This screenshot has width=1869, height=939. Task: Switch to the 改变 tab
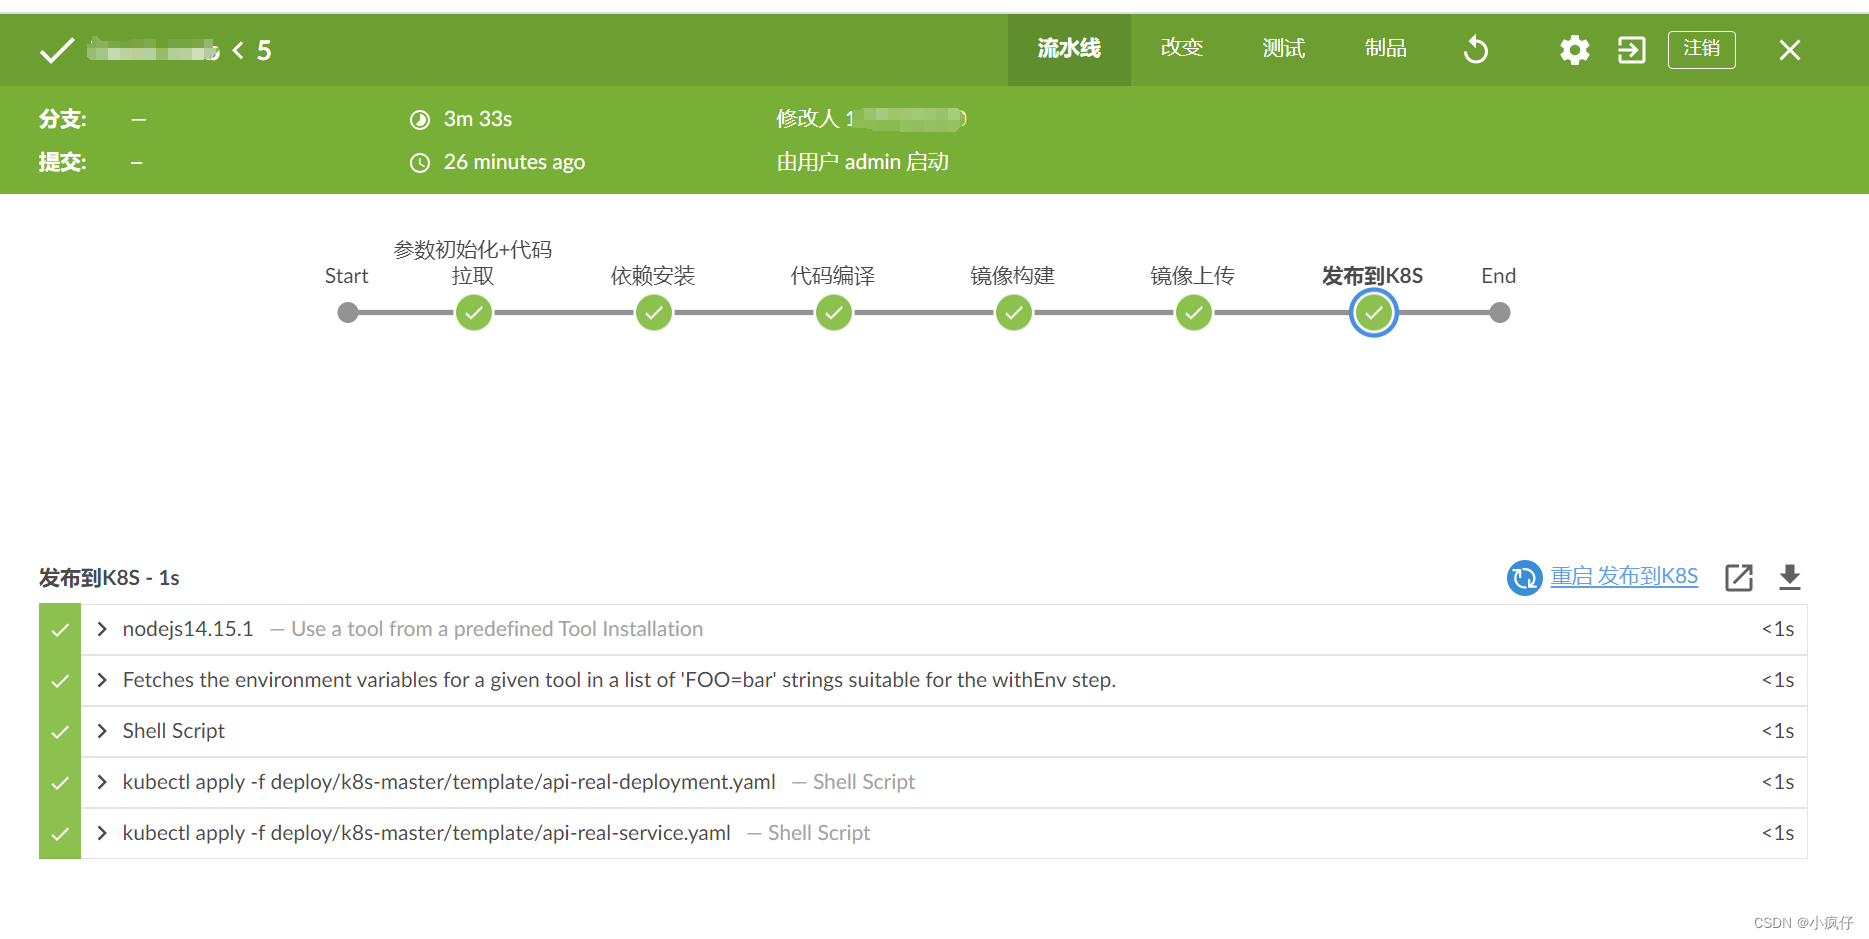(1182, 49)
